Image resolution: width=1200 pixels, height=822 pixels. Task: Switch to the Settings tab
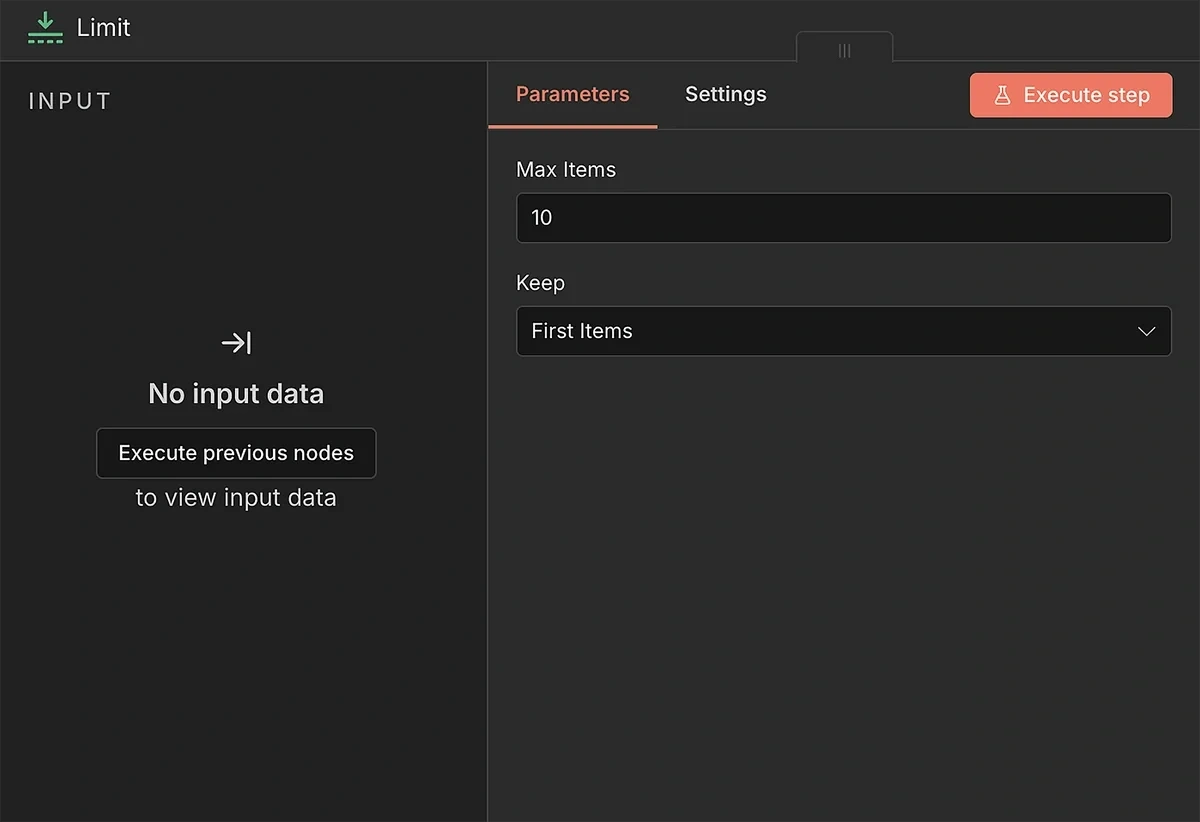tap(725, 94)
